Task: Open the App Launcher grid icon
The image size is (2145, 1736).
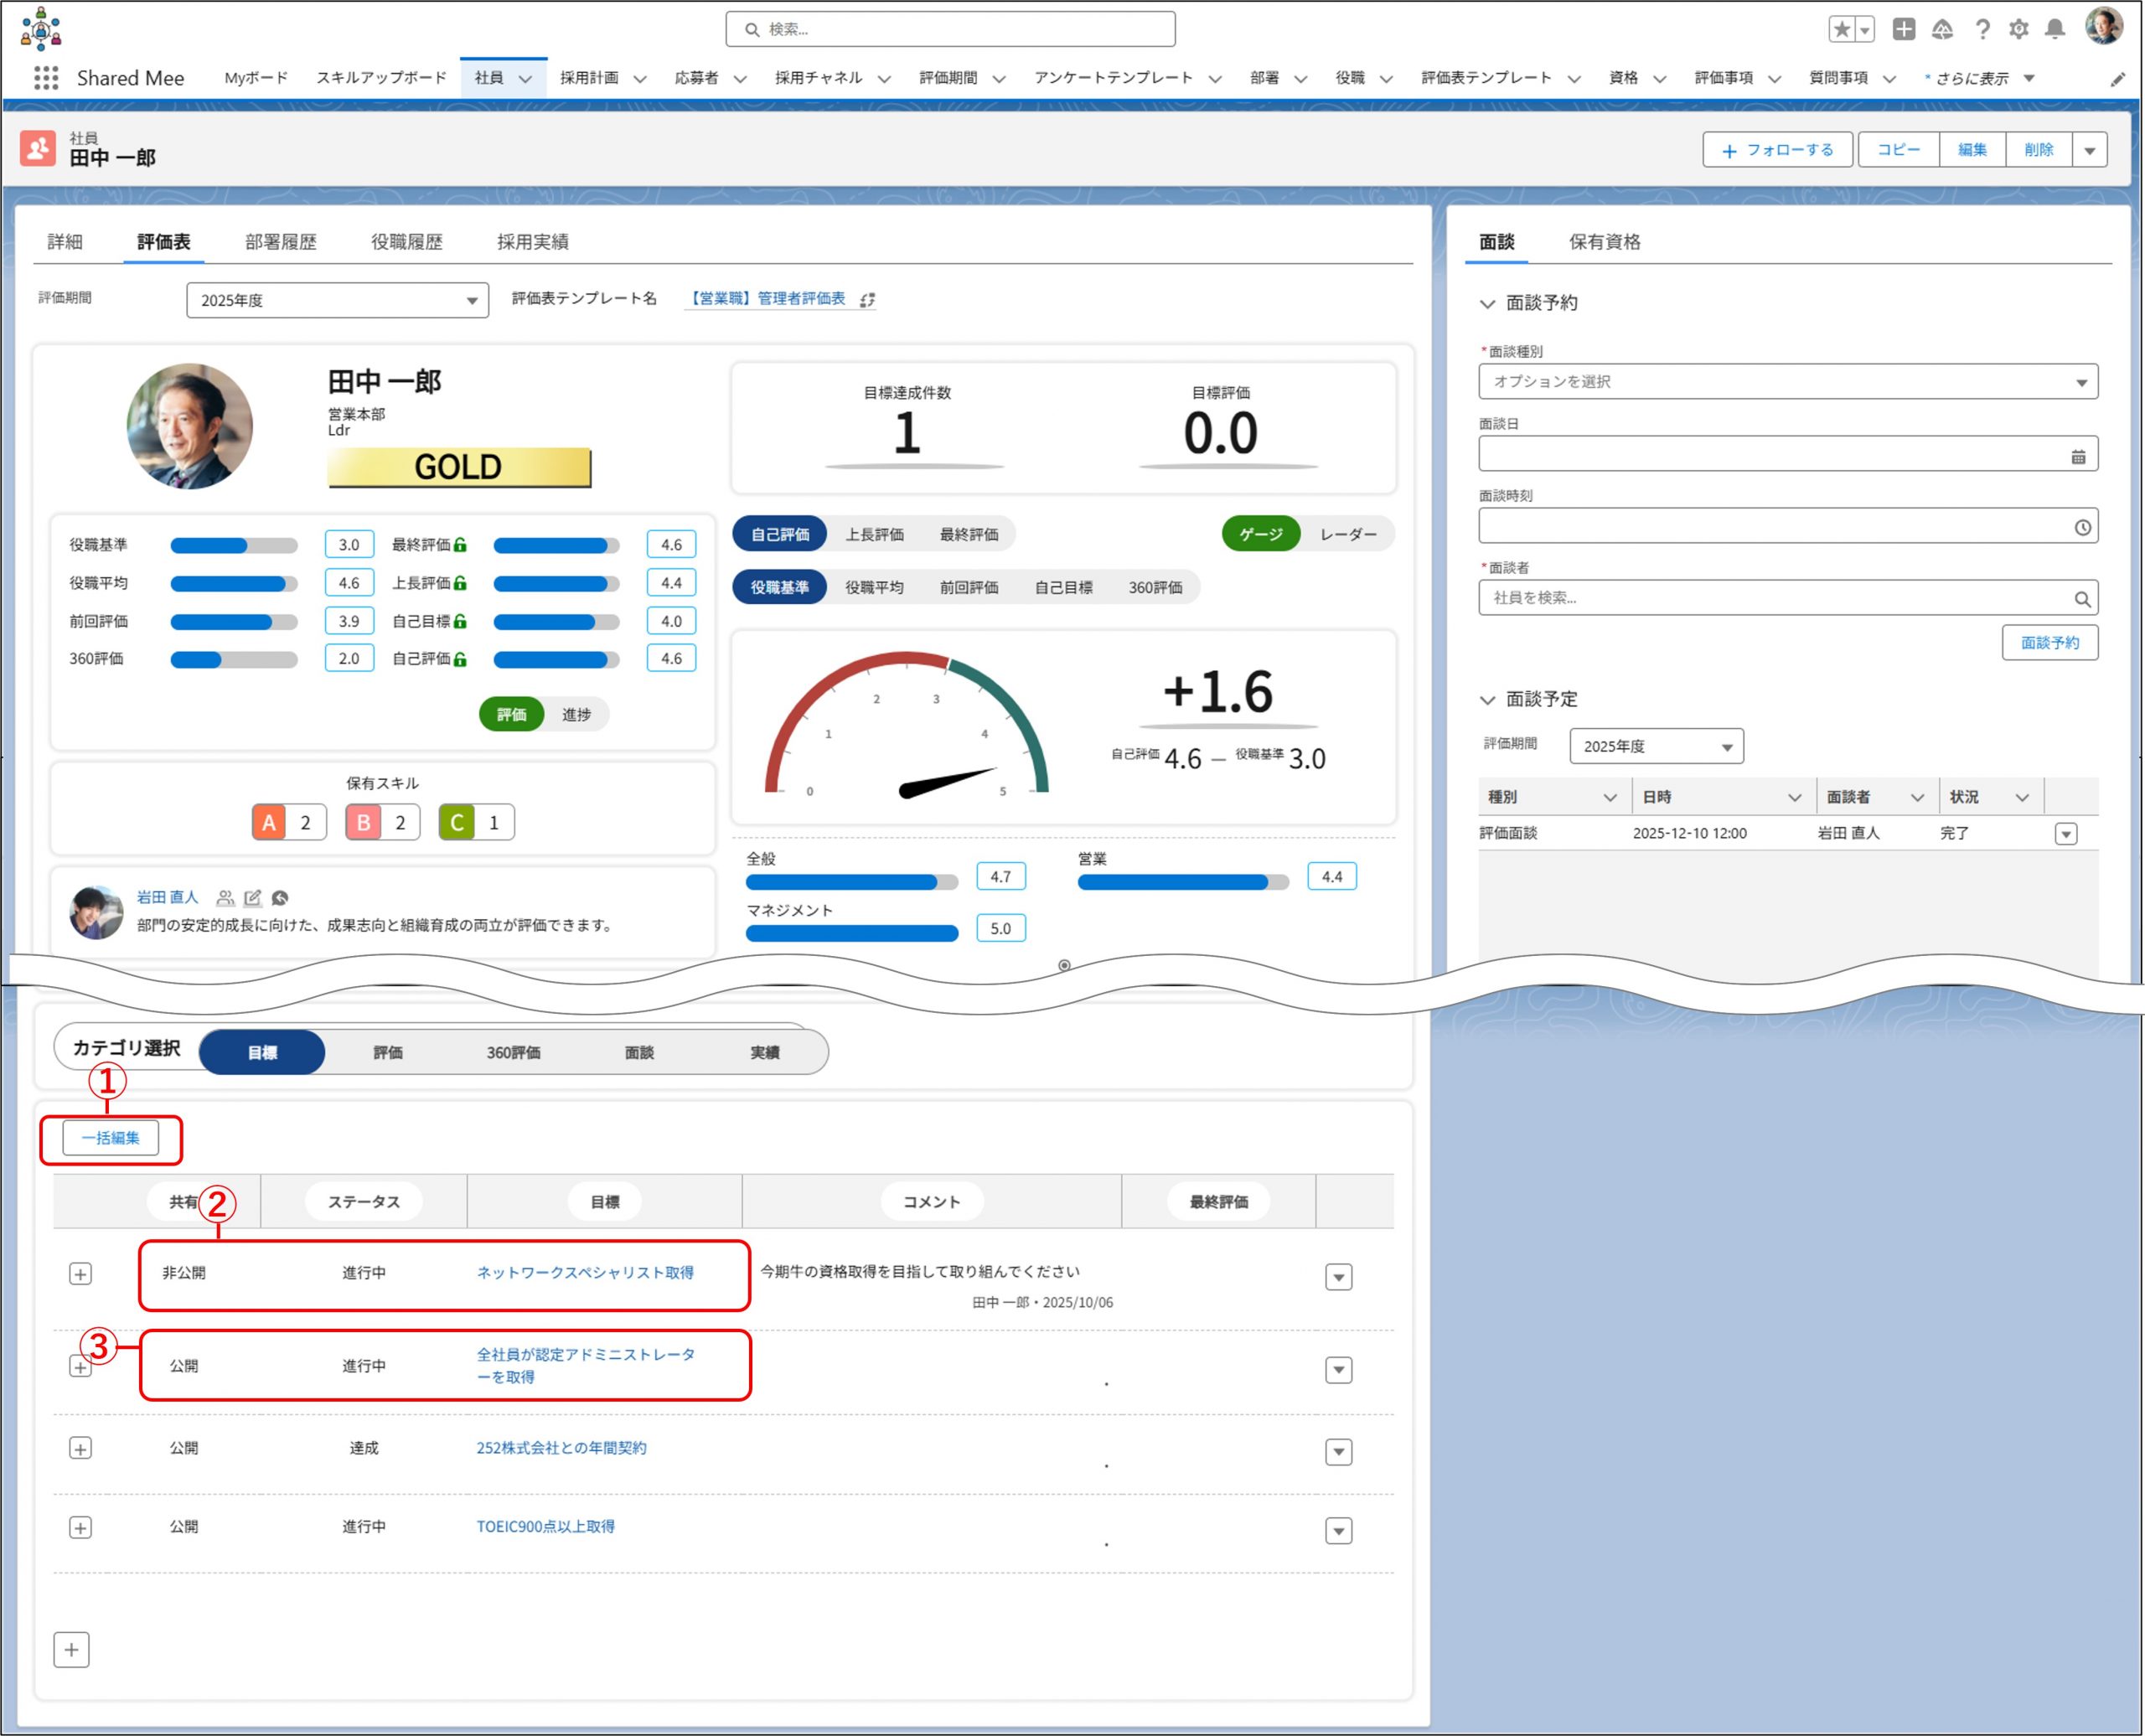Action: pos(46,78)
